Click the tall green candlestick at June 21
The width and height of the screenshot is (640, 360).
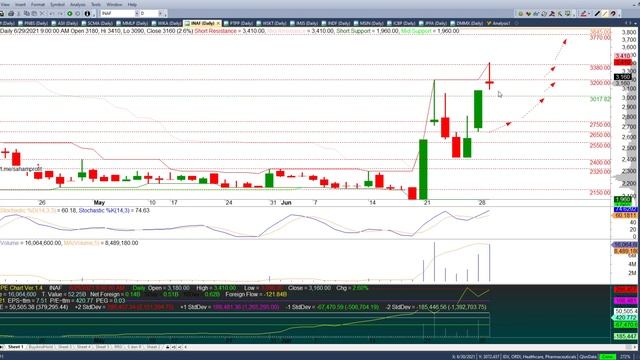(x=423, y=169)
